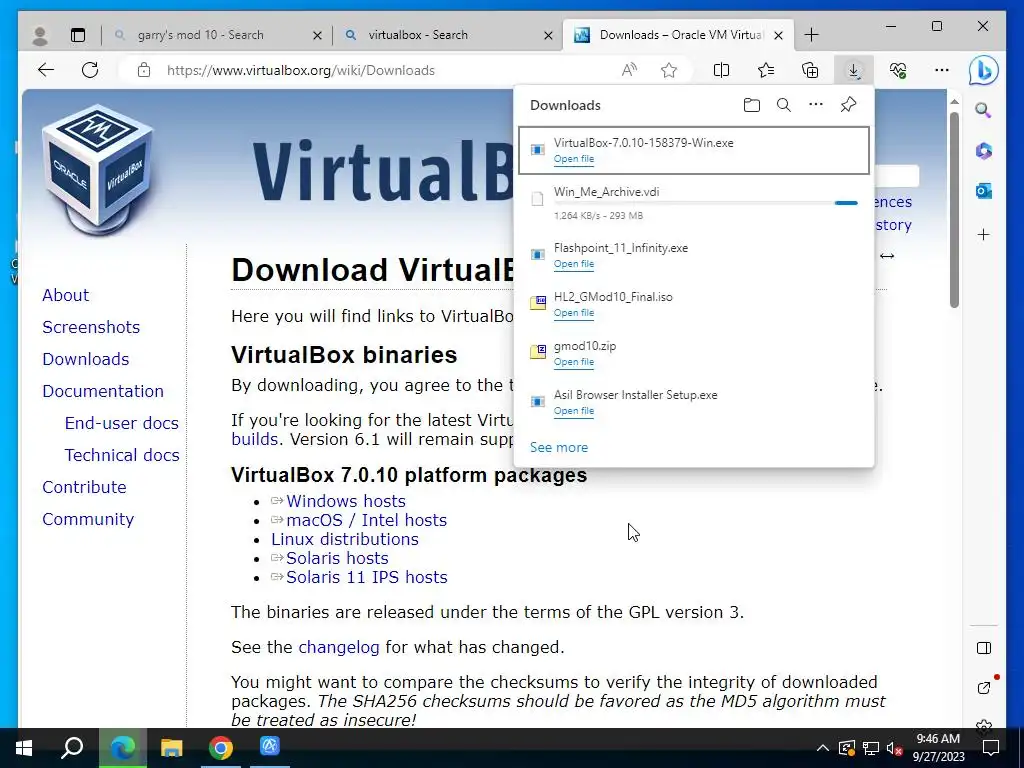This screenshot has width=1024, height=768.
Task: Download Solaris hosts package
Action: [x=337, y=558]
